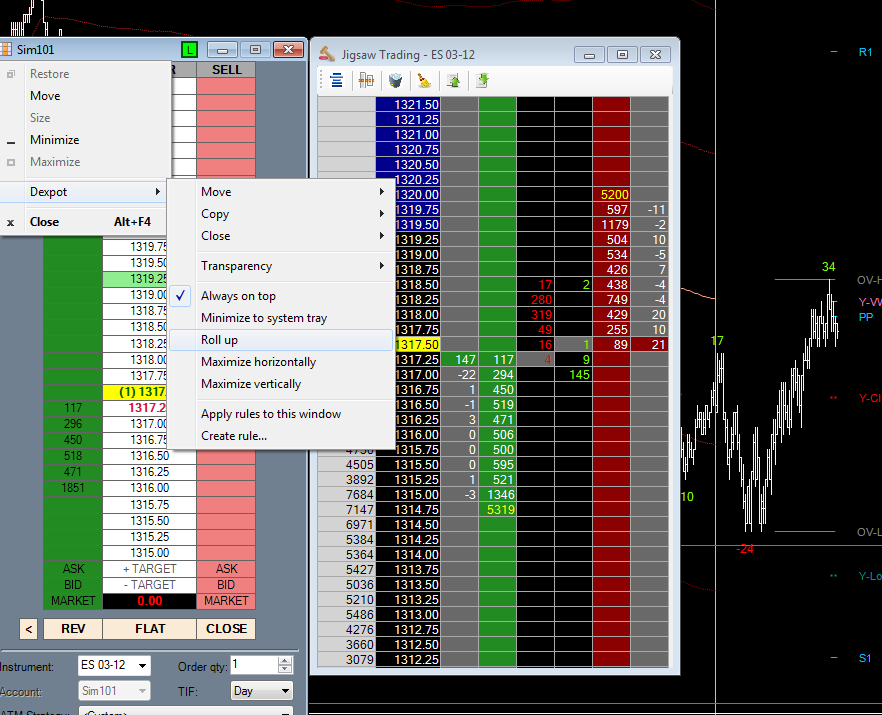Click the collapse arrow button left of REV
The height and width of the screenshot is (715, 882).
click(29, 629)
